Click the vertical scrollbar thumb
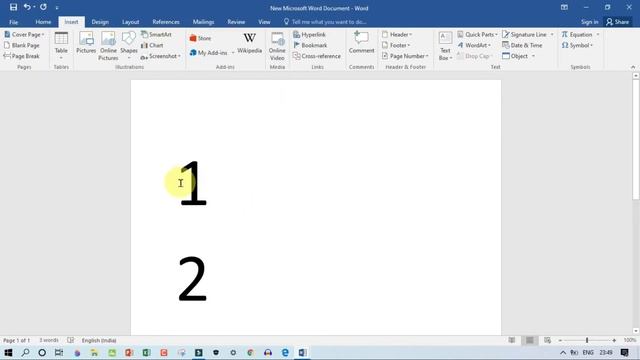Image resolution: width=640 pixels, height=360 pixels. (x=636, y=139)
